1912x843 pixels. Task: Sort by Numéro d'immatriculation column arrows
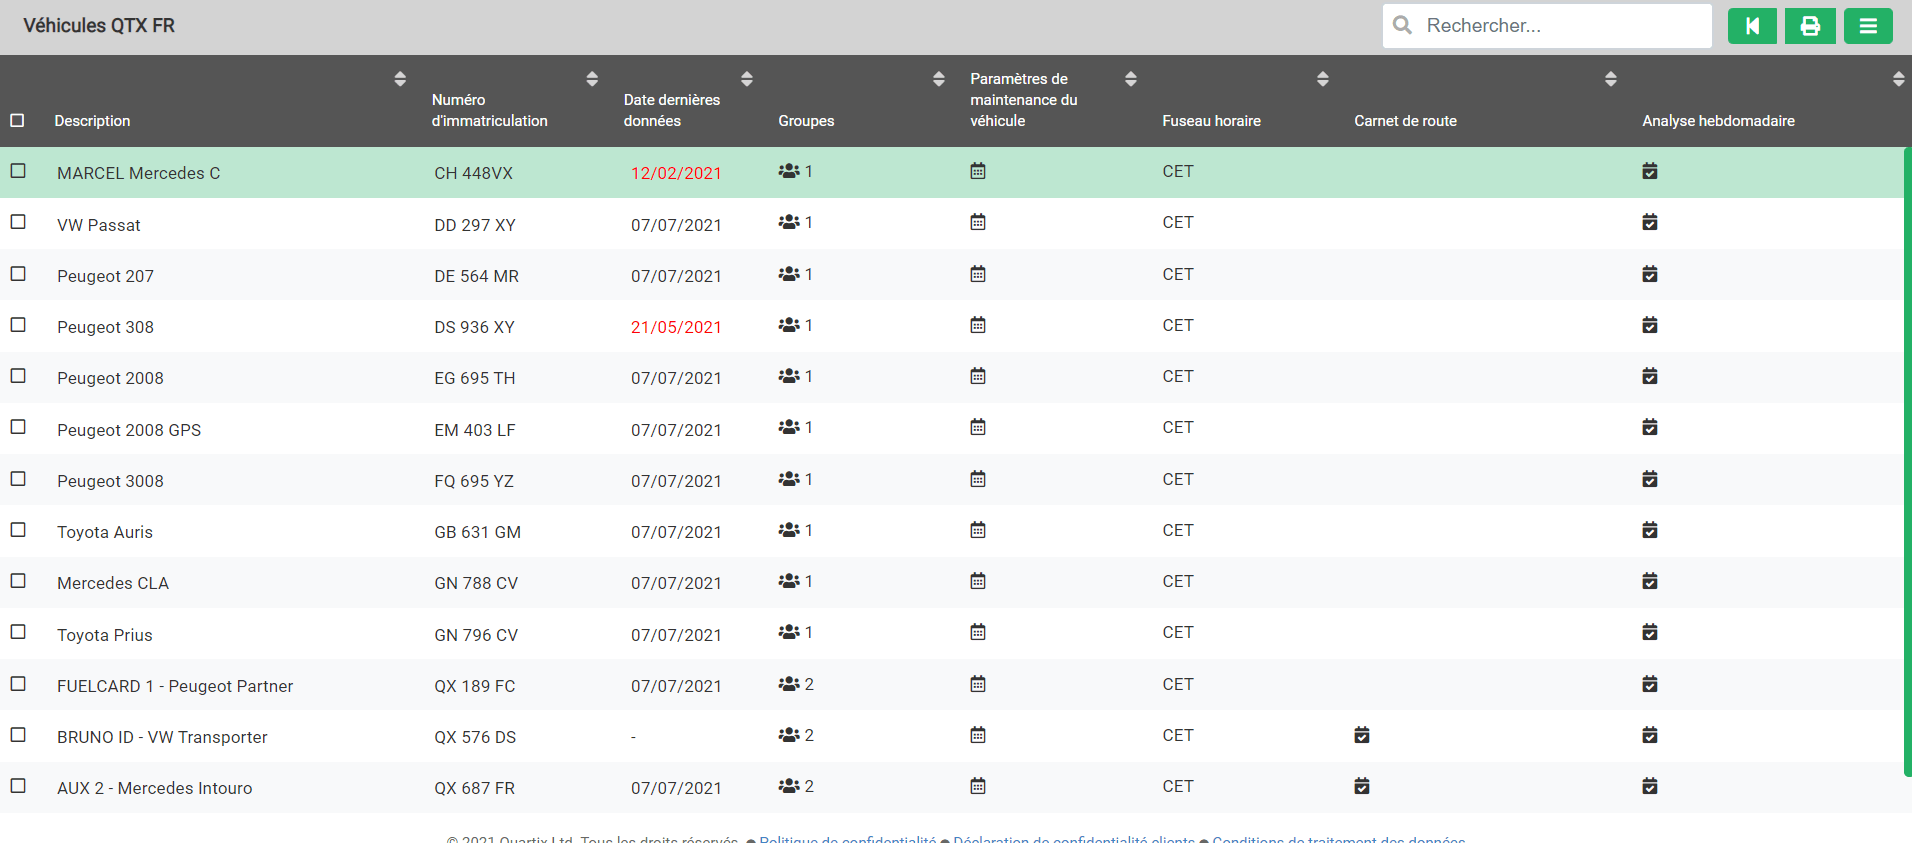[592, 79]
